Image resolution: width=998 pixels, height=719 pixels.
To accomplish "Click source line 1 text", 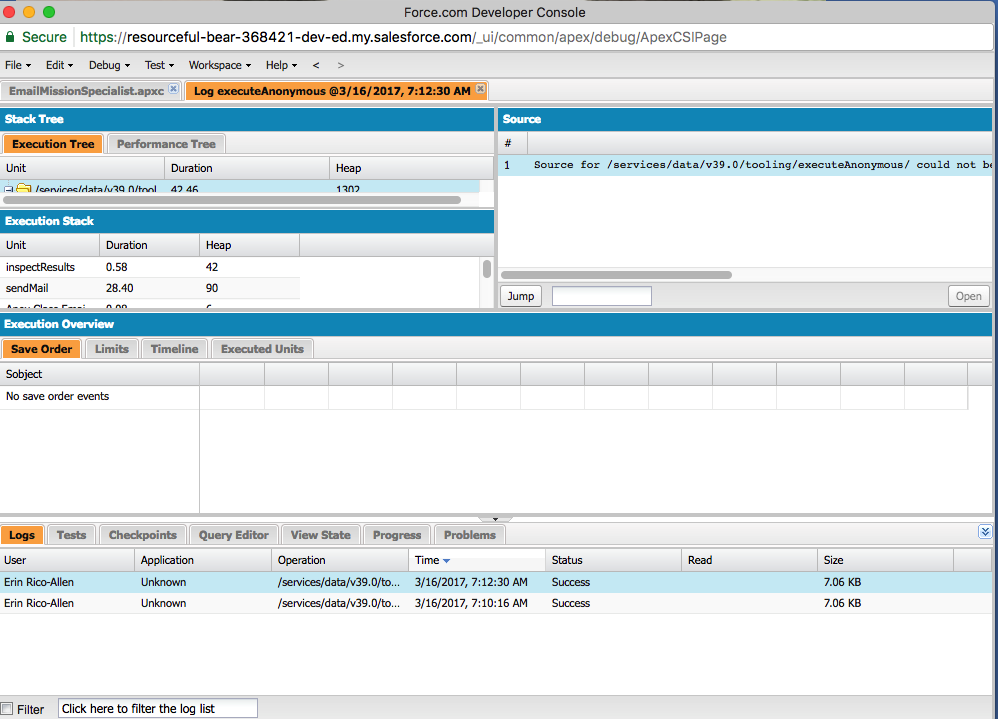I will [x=763, y=165].
